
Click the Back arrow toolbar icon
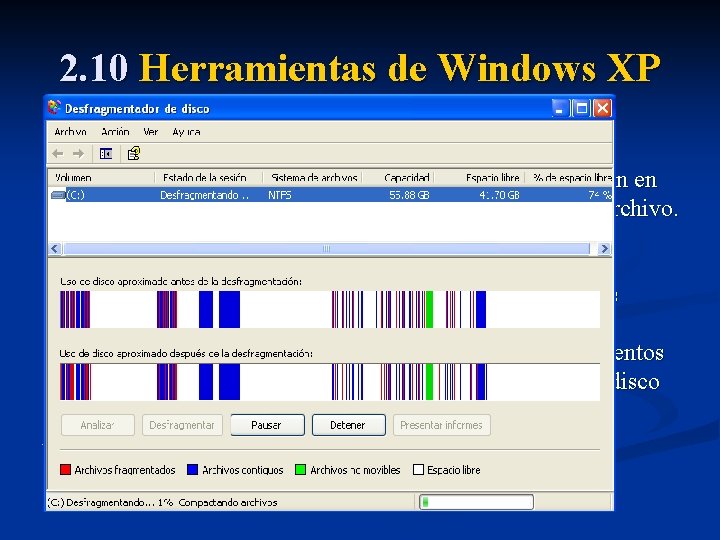coord(58,153)
